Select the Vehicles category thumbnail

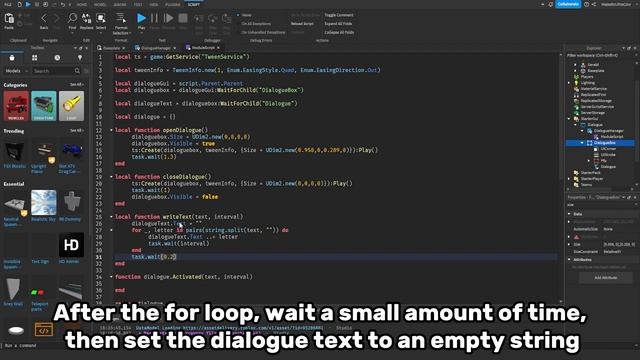(x=16, y=106)
